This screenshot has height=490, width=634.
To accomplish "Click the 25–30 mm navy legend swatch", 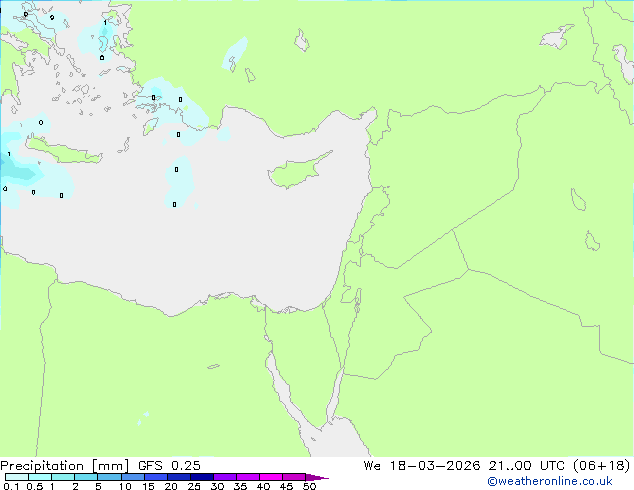I will pos(202,477).
